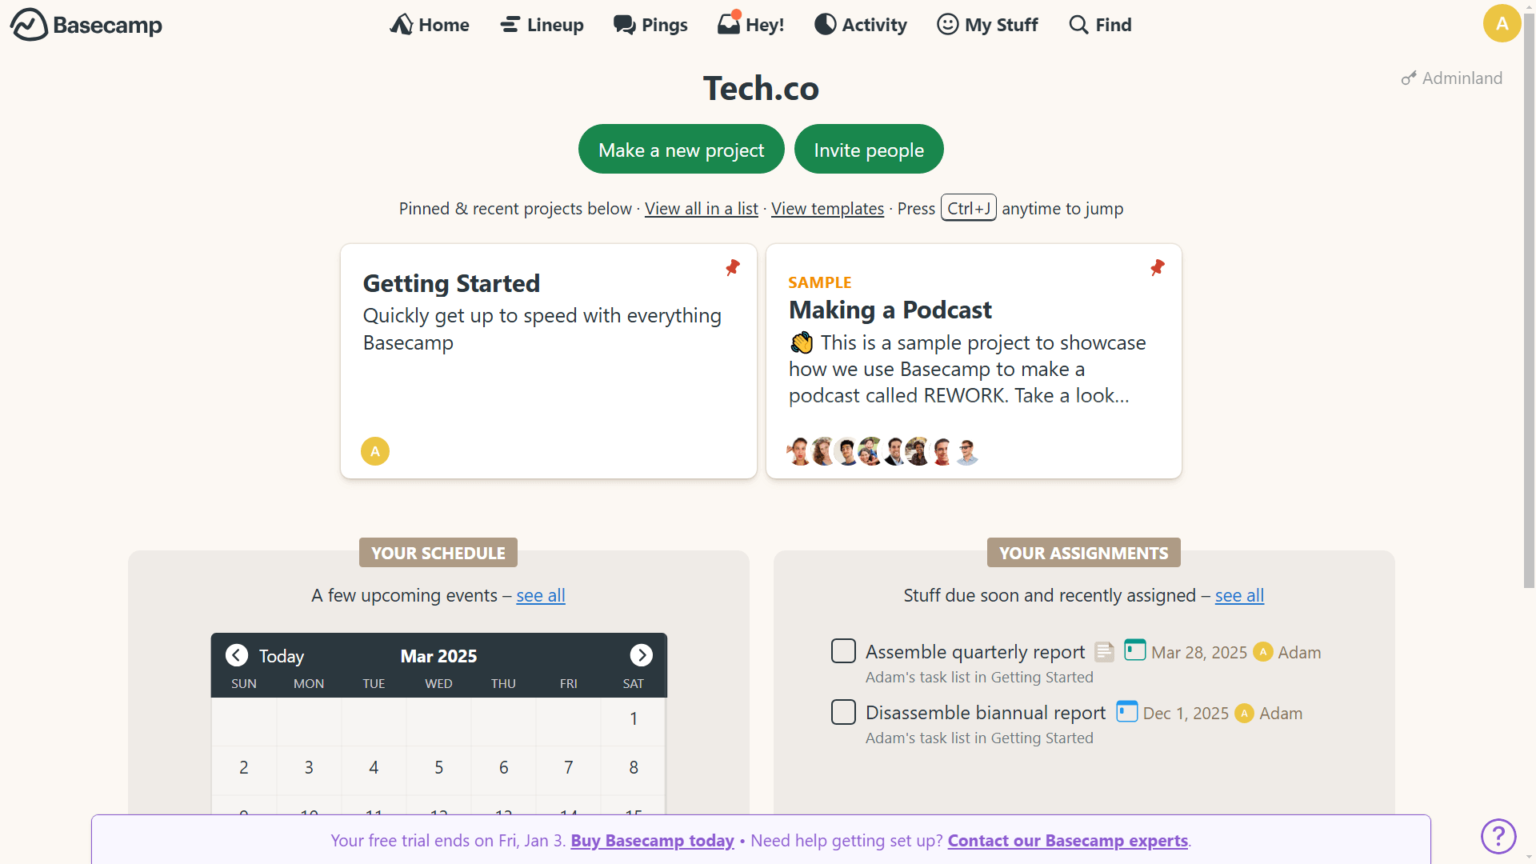1536x864 pixels.
Task: Click the Basecamp logo
Action: tap(85, 24)
